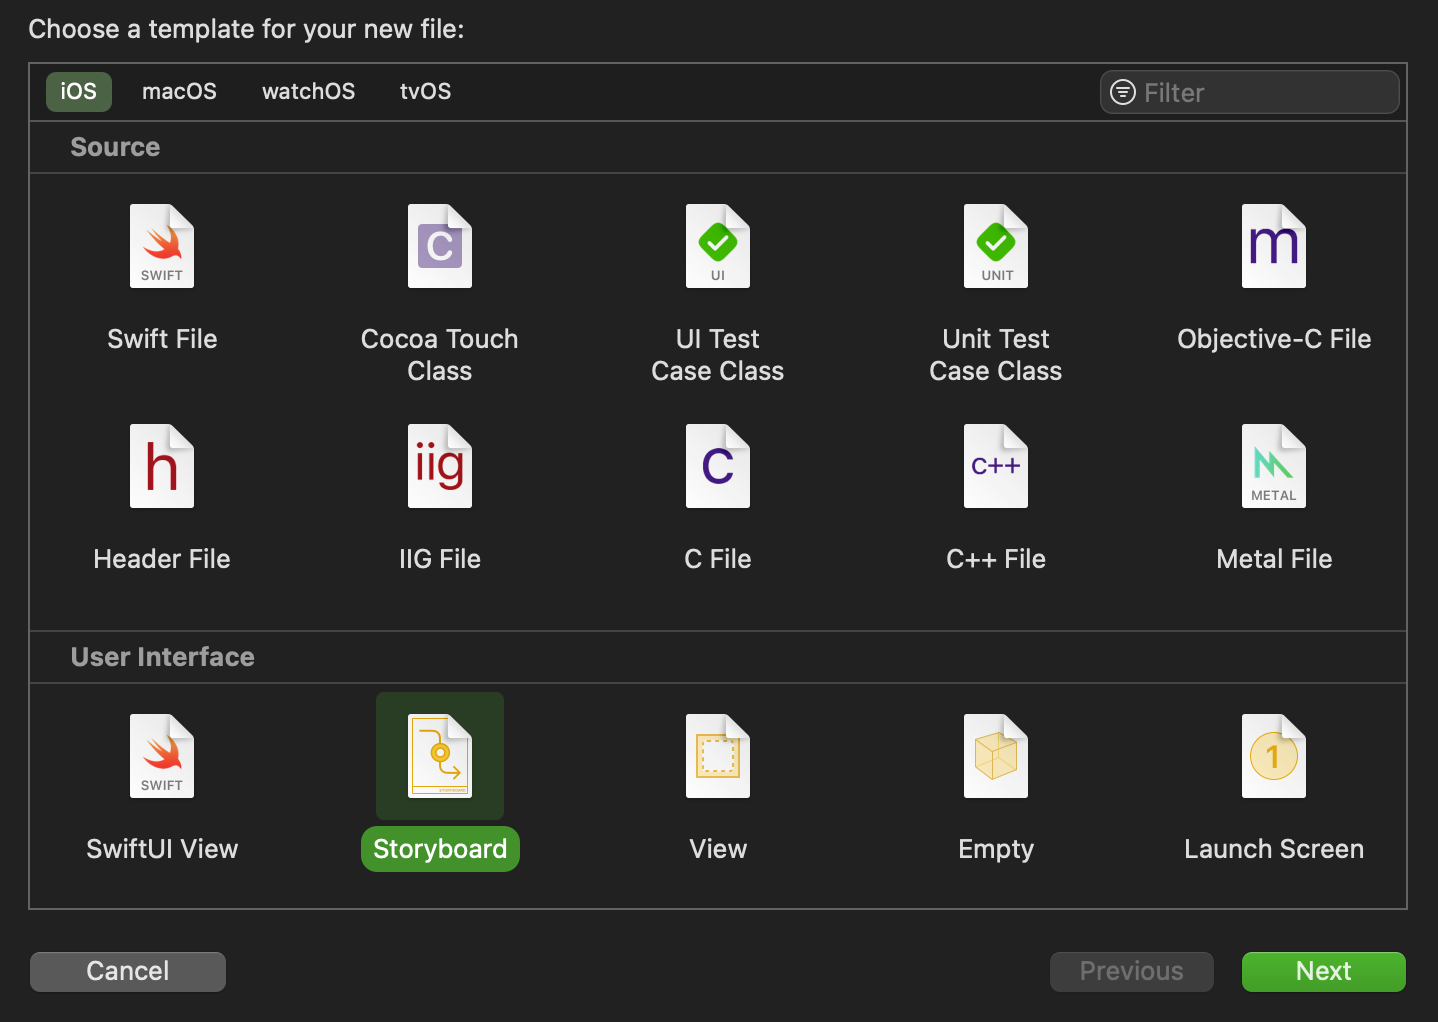
Task: Select the C++ File template icon
Action: click(996, 466)
